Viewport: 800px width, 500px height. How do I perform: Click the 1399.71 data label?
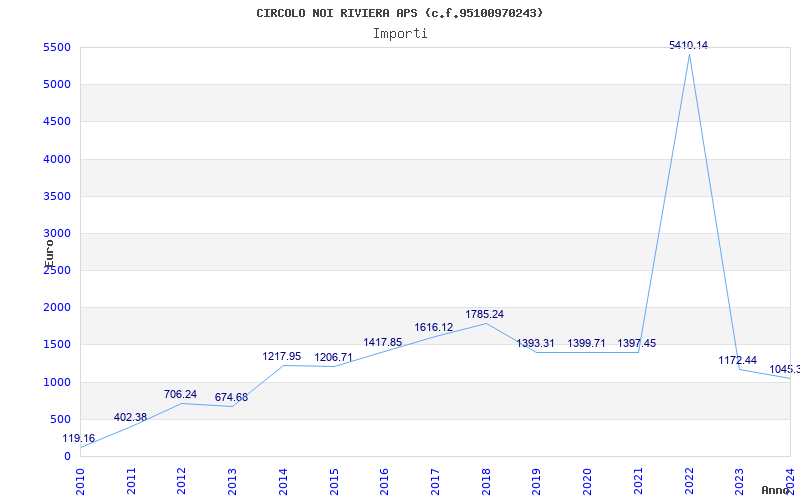click(x=586, y=343)
